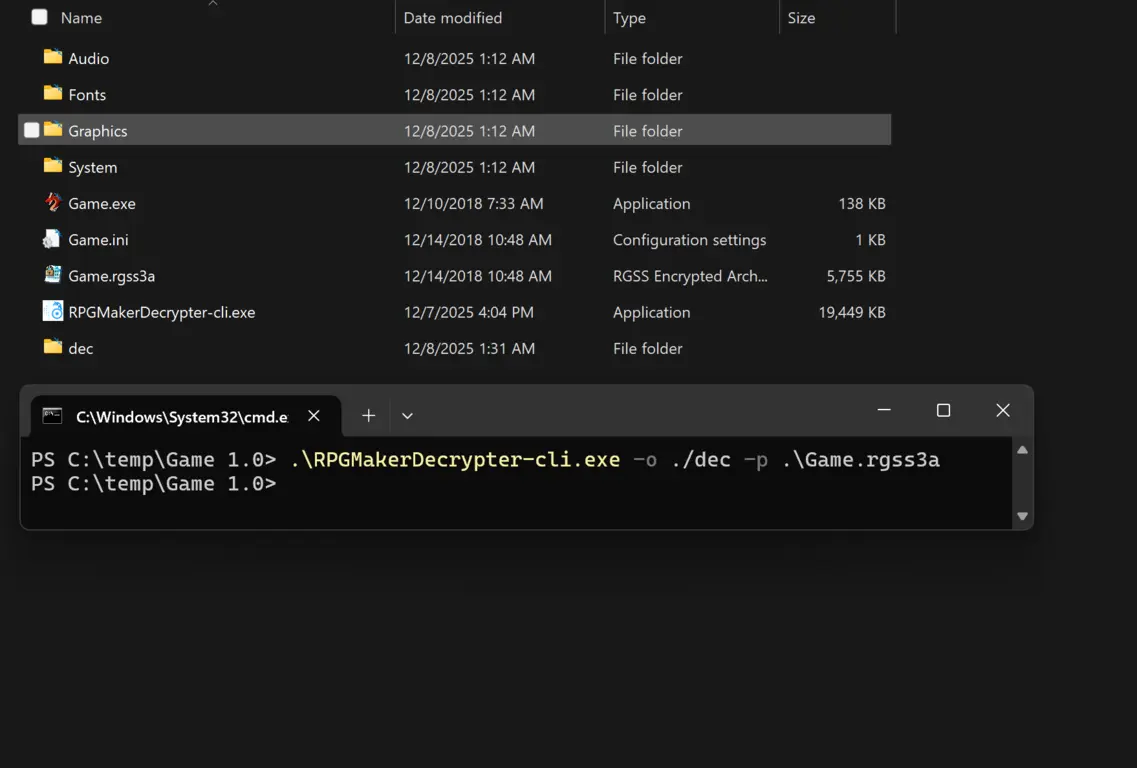Screen dimensions: 1137x768
Task: Sort by the Size column header
Action: (801, 18)
